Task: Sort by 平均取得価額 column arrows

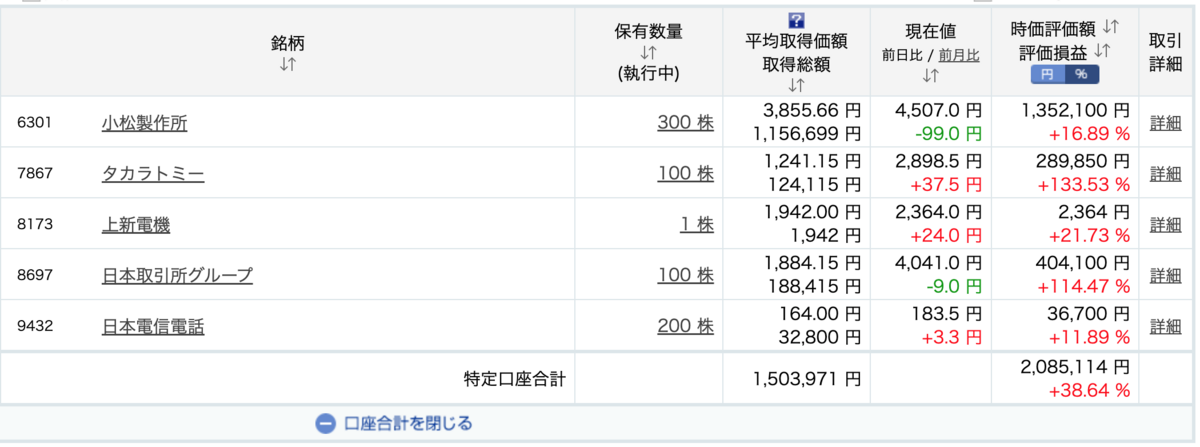Action: 796,86
